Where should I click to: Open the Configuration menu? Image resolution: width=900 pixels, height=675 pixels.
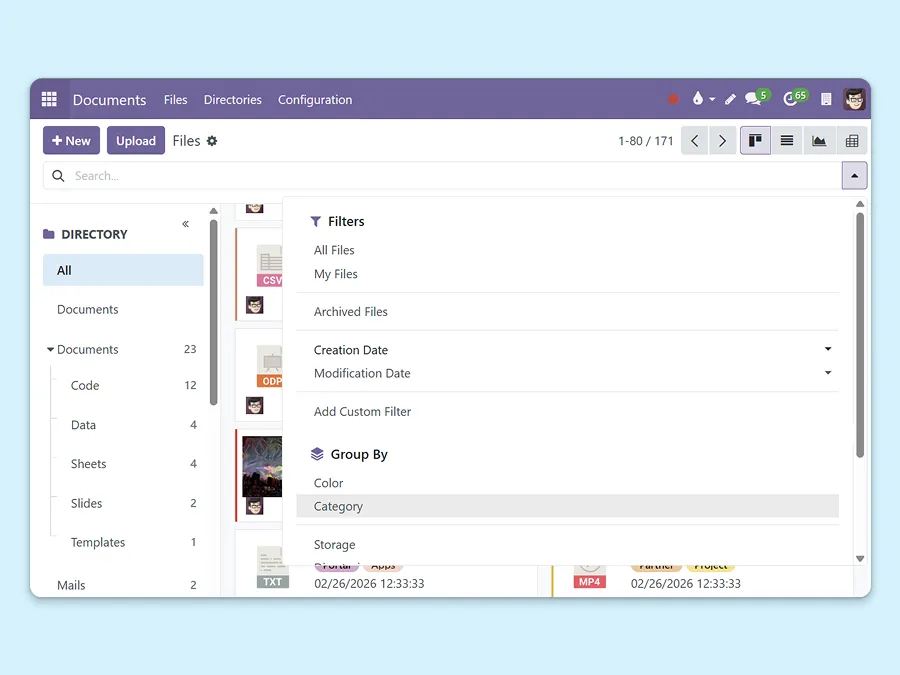click(x=315, y=100)
